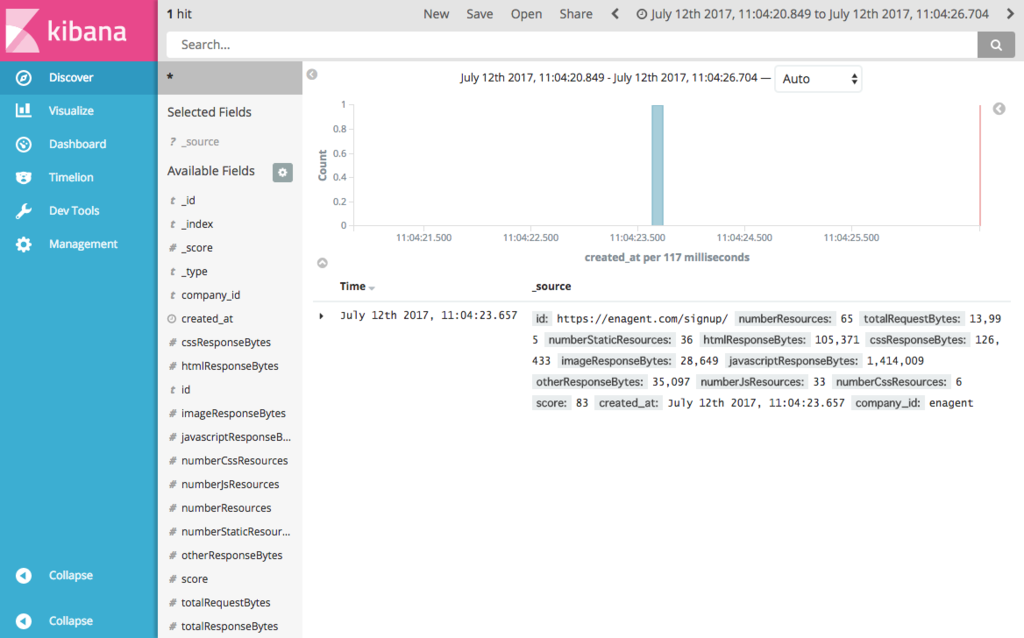The width and height of the screenshot is (1024, 638).
Task: Select the totalResponseBytes field
Action: [229, 626]
